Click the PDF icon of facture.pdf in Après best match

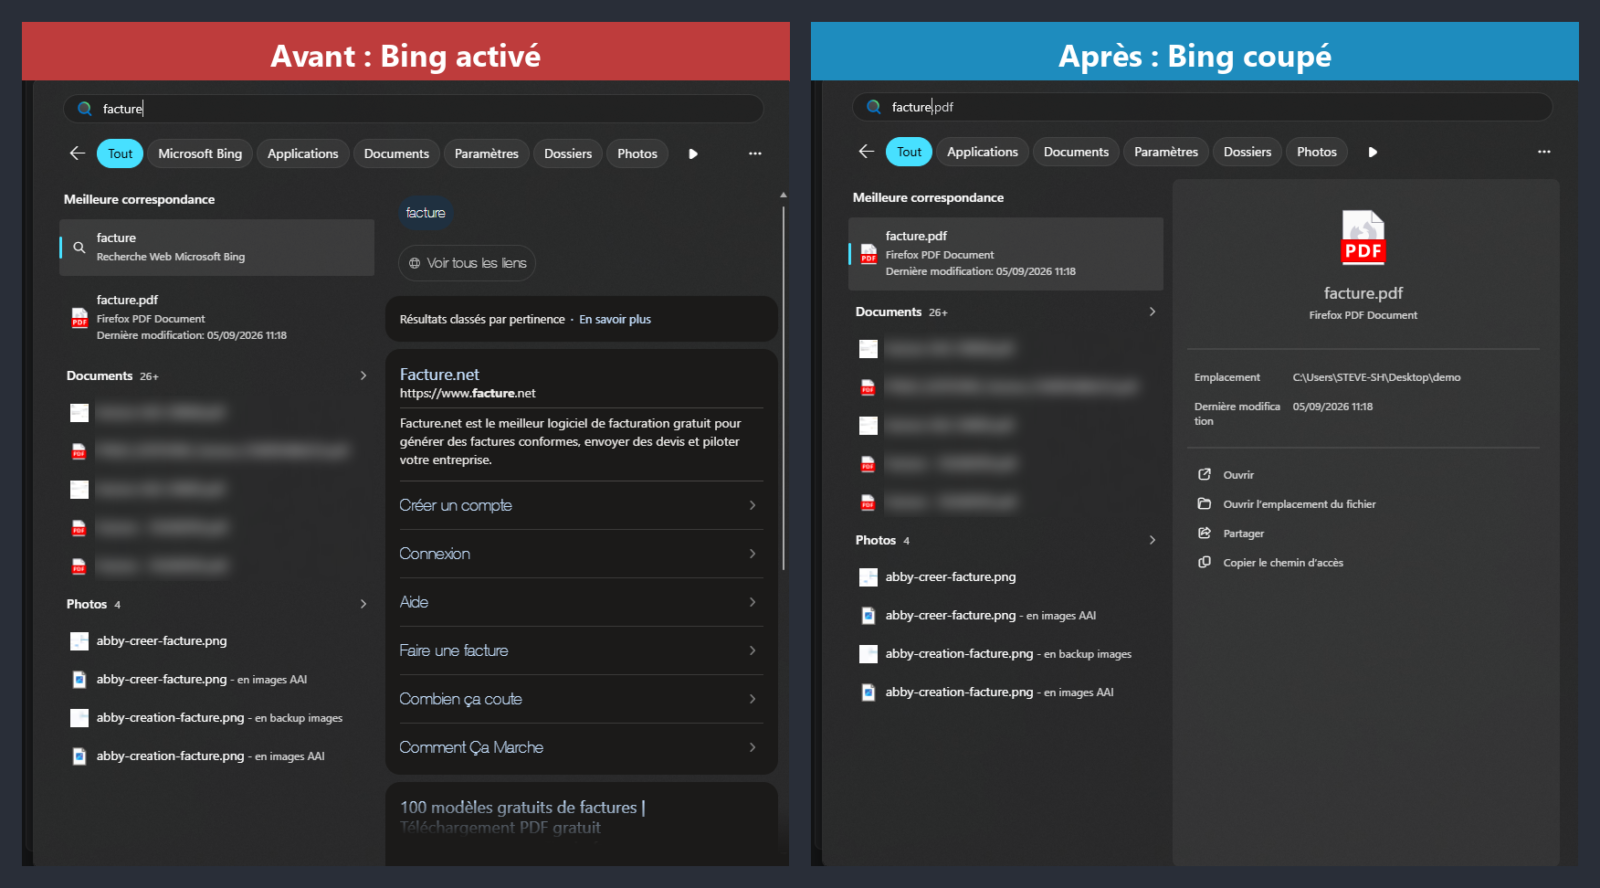click(868, 254)
